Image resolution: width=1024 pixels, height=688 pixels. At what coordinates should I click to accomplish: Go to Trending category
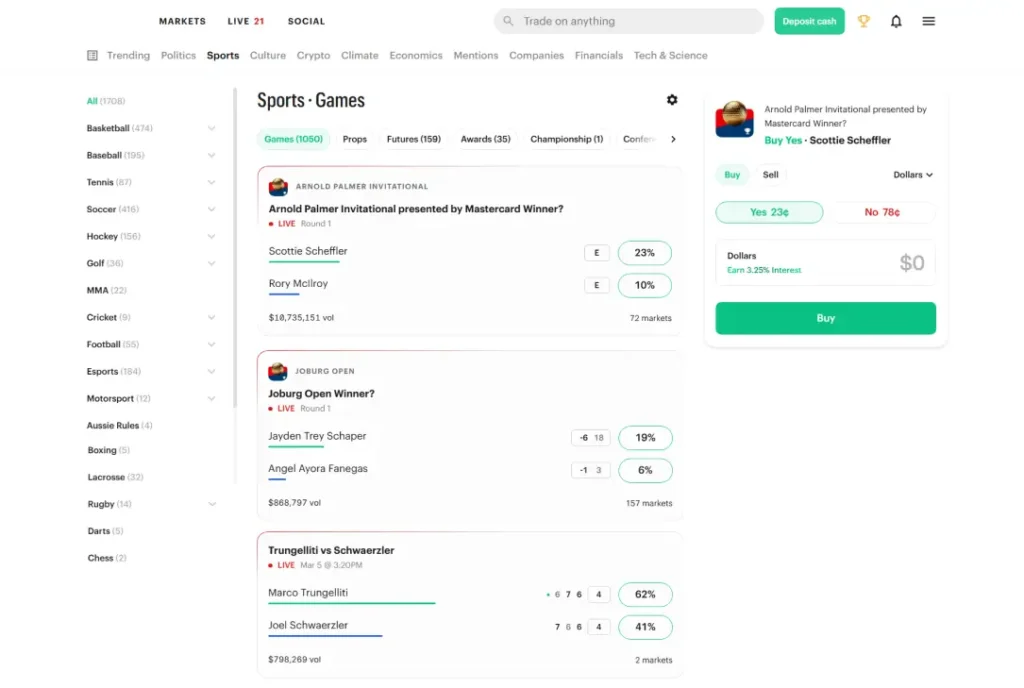(x=128, y=55)
